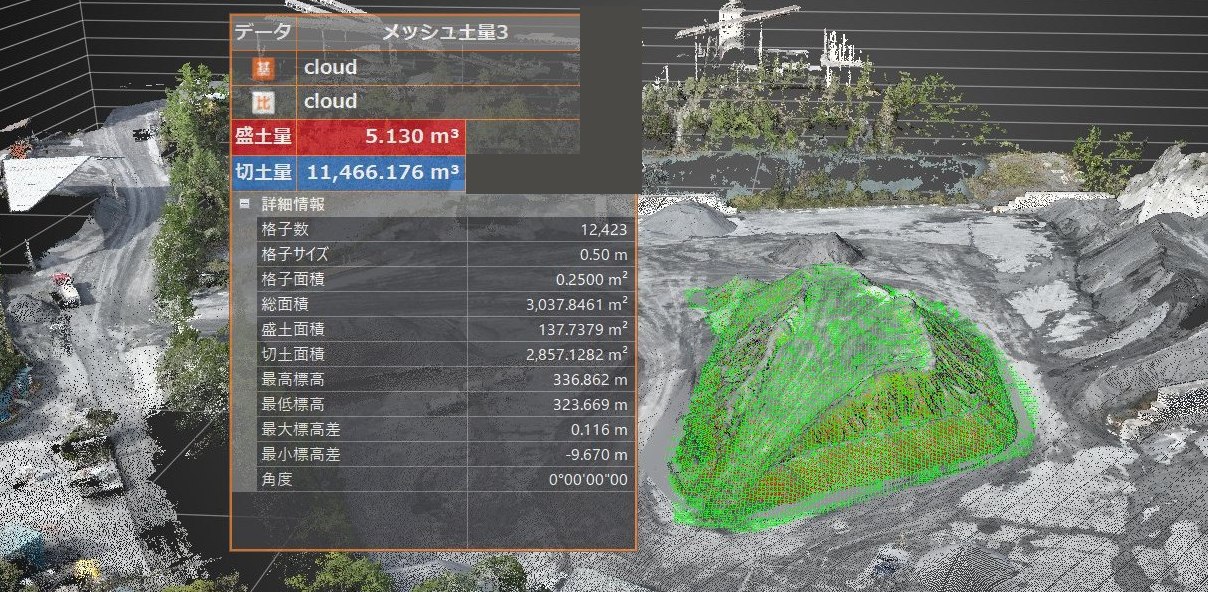
Task: Select the 格子サイズ row label
Action: pos(295,254)
